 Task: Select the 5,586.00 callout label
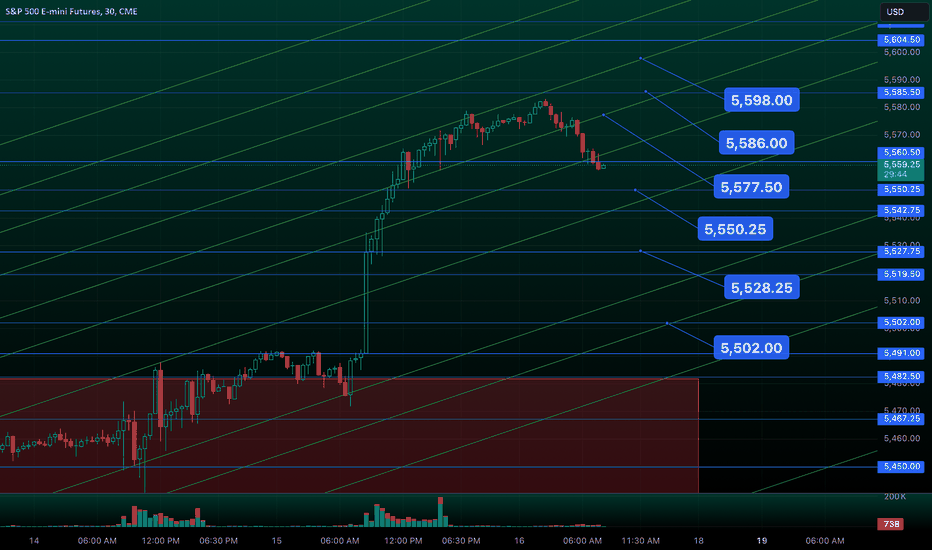pyautogui.click(x=756, y=143)
